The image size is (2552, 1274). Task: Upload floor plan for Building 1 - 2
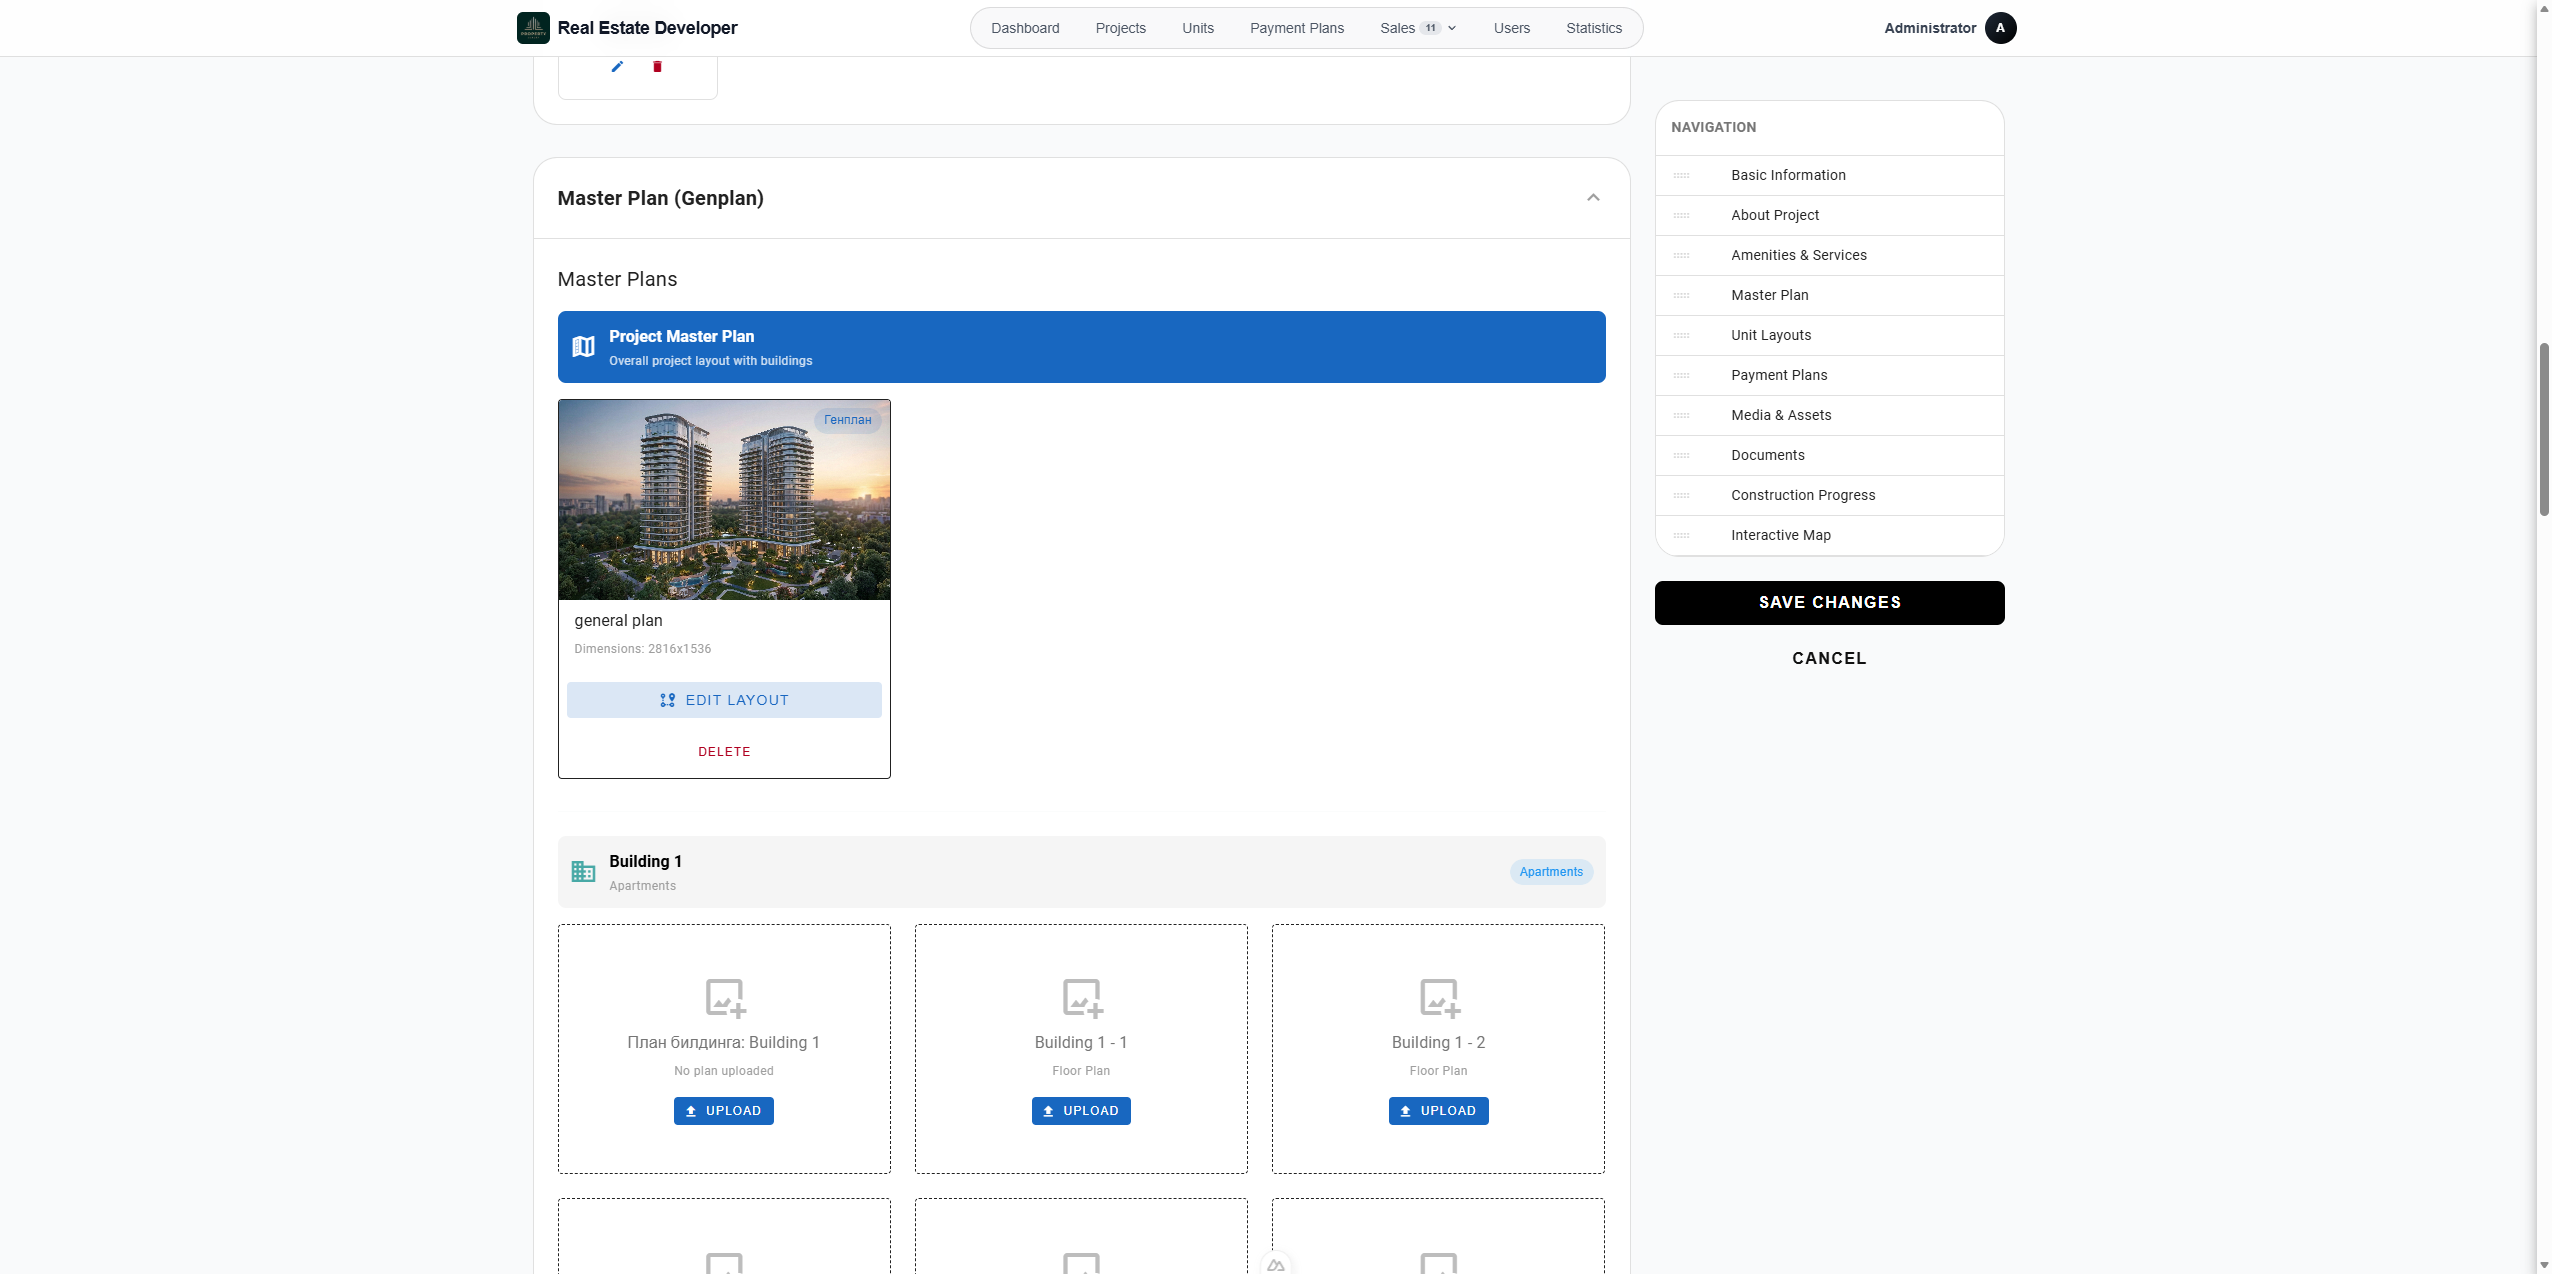click(x=1438, y=1111)
